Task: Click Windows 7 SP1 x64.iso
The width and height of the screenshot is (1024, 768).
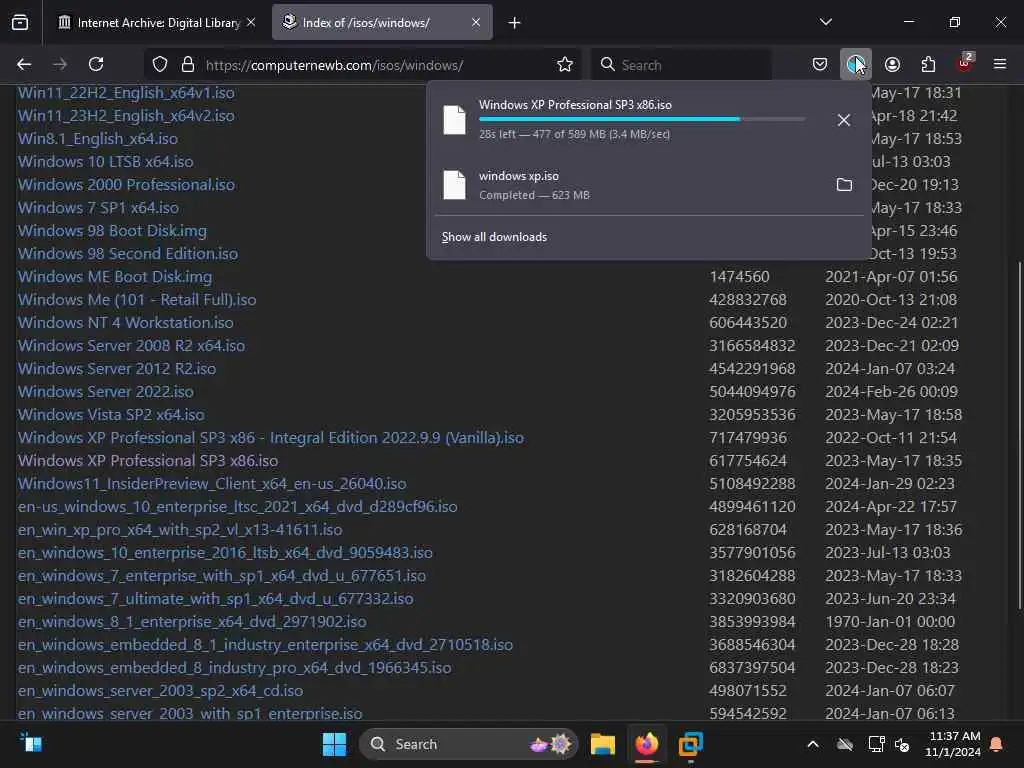Action: pyautogui.click(x=98, y=208)
